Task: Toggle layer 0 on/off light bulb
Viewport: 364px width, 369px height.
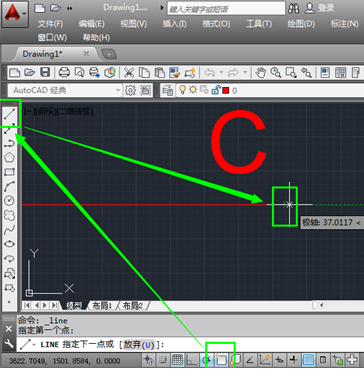Action: tap(182, 90)
